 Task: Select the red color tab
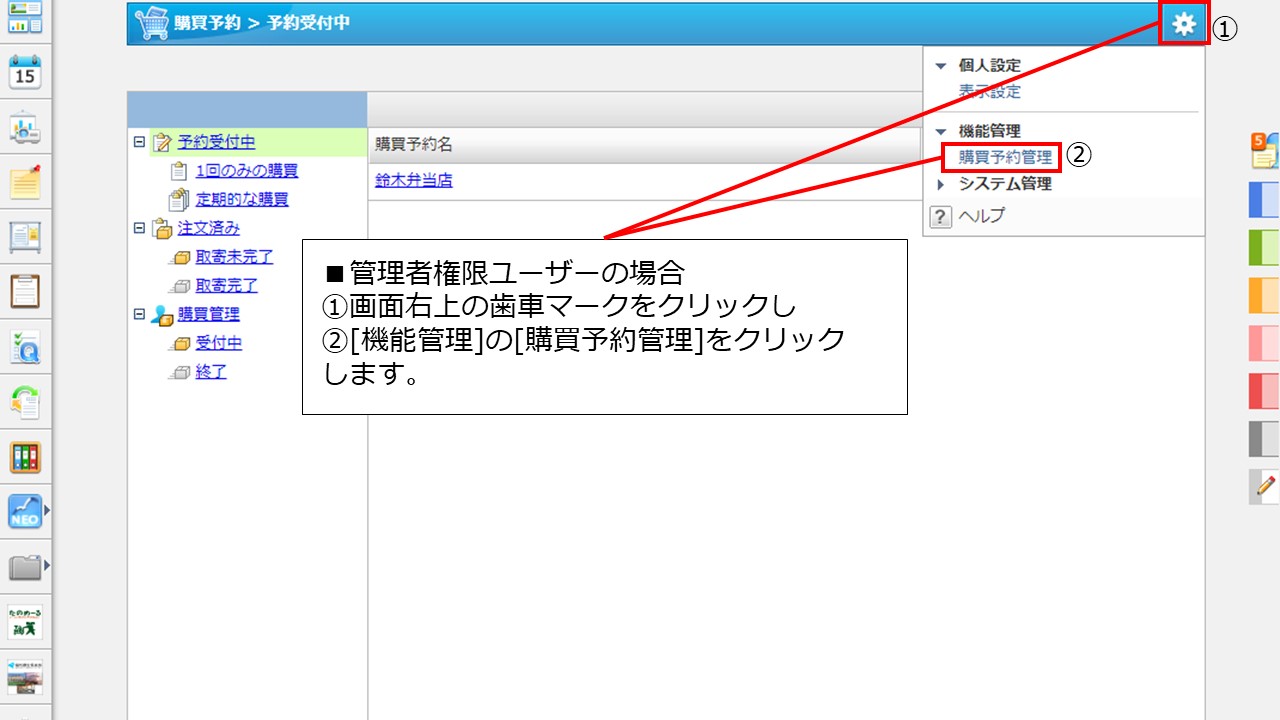coord(1265,391)
